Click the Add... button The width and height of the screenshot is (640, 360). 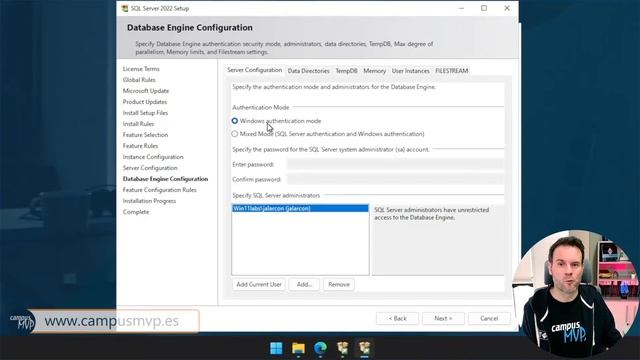304,284
